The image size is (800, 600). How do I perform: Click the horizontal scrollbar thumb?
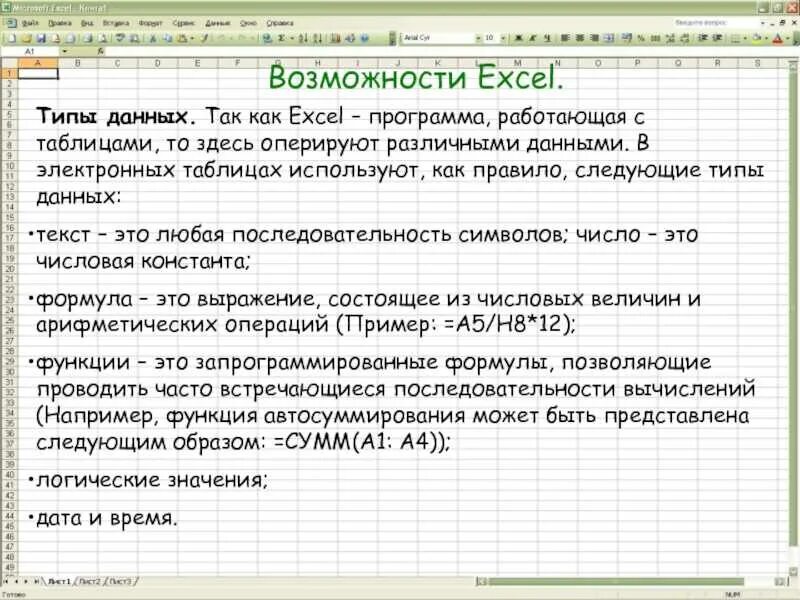click(x=616, y=581)
